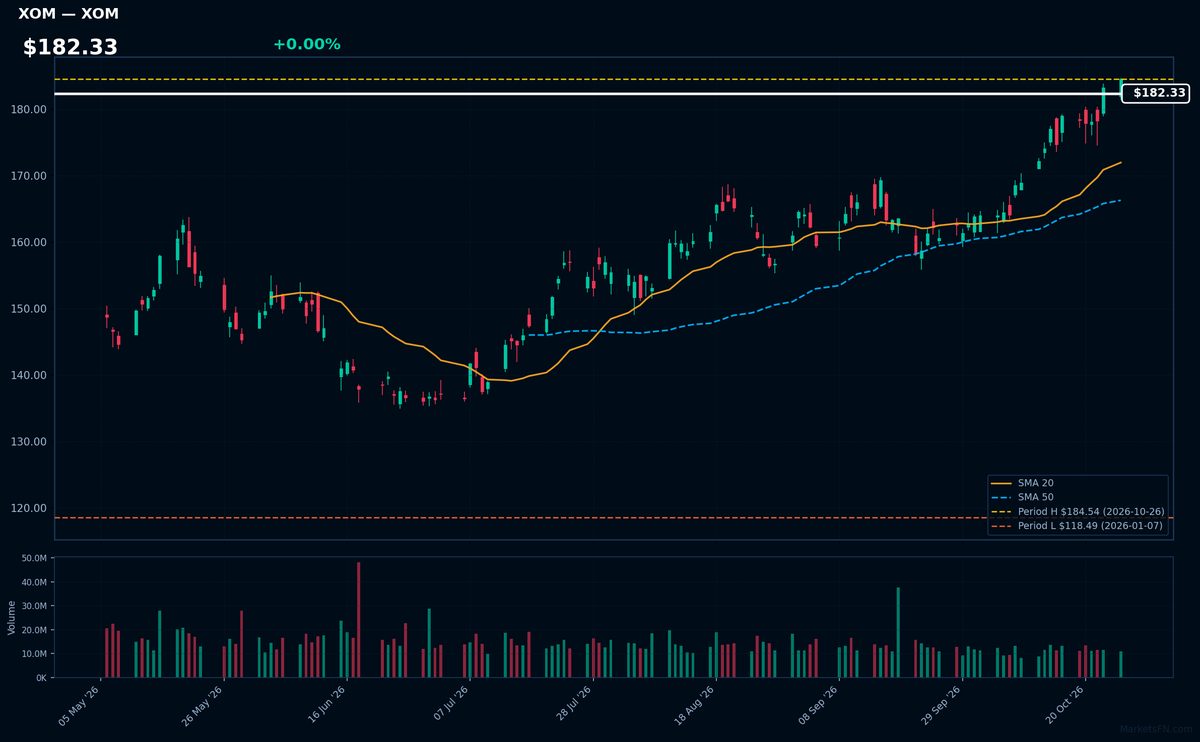Image resolution: width=1200 pixels, height=742 pixels.
Task: Click the 140.00 y-axis label
Action: (x=30, y=375)
